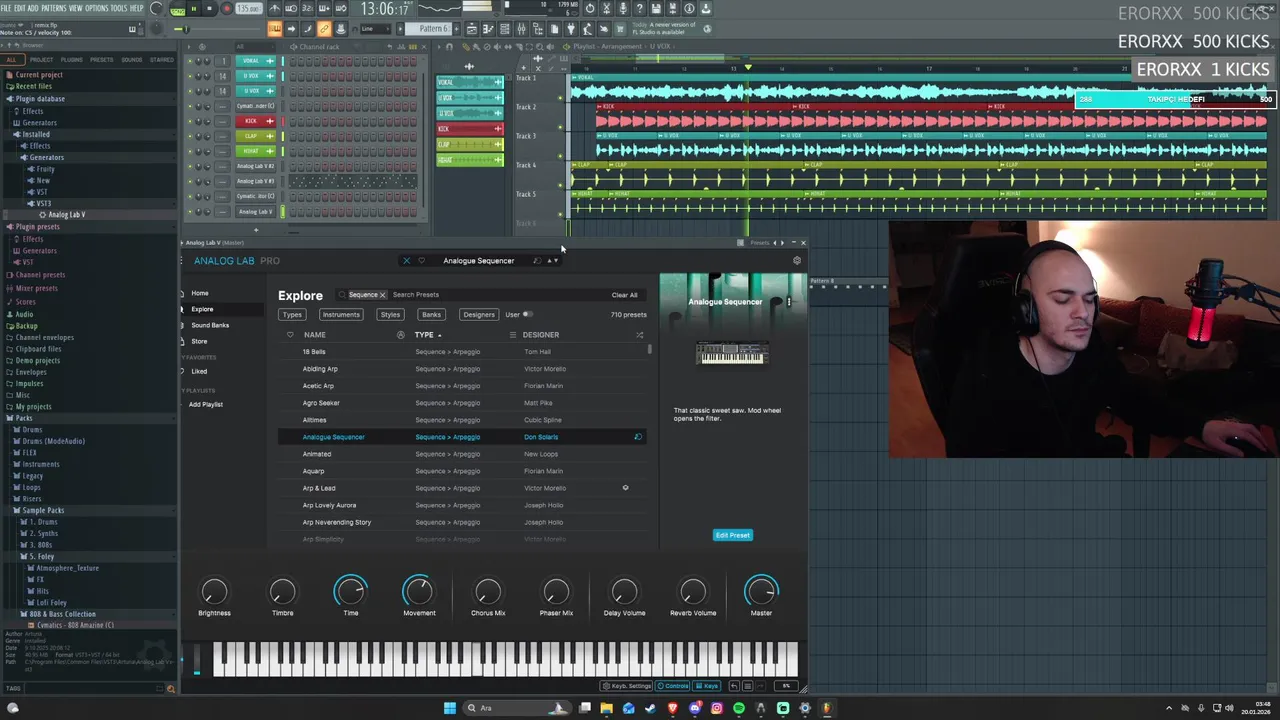Image resolution: width=1280 pixels, height=720 pixels.
Task: Adjust the Reverb Volume knob
Action: [693, 592]
